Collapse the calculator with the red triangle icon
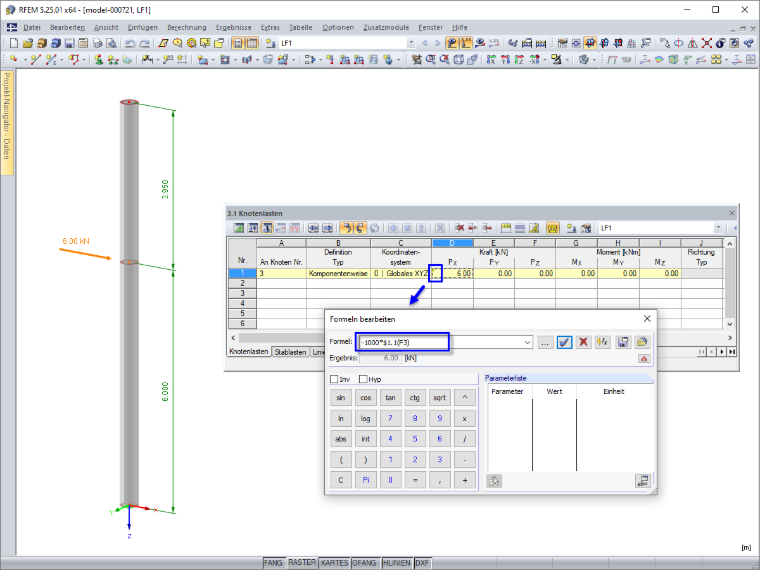Image resolution: width=760 pixels, height=570 pixels. point(644,359)
